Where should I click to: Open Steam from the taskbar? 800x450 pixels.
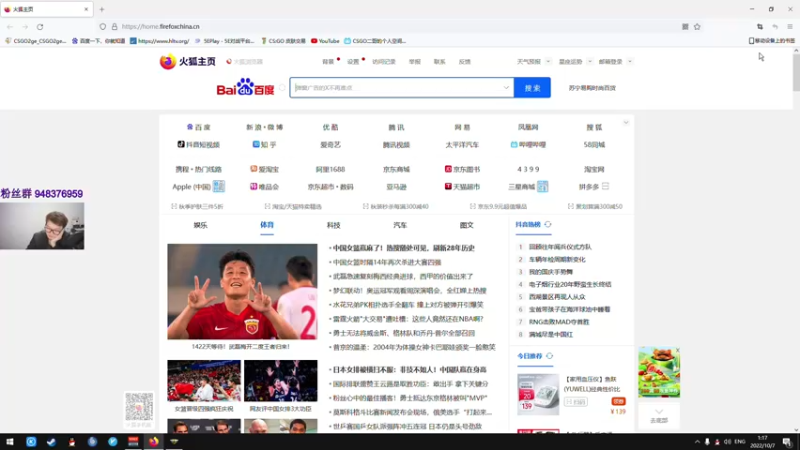(x=51, y=442)
